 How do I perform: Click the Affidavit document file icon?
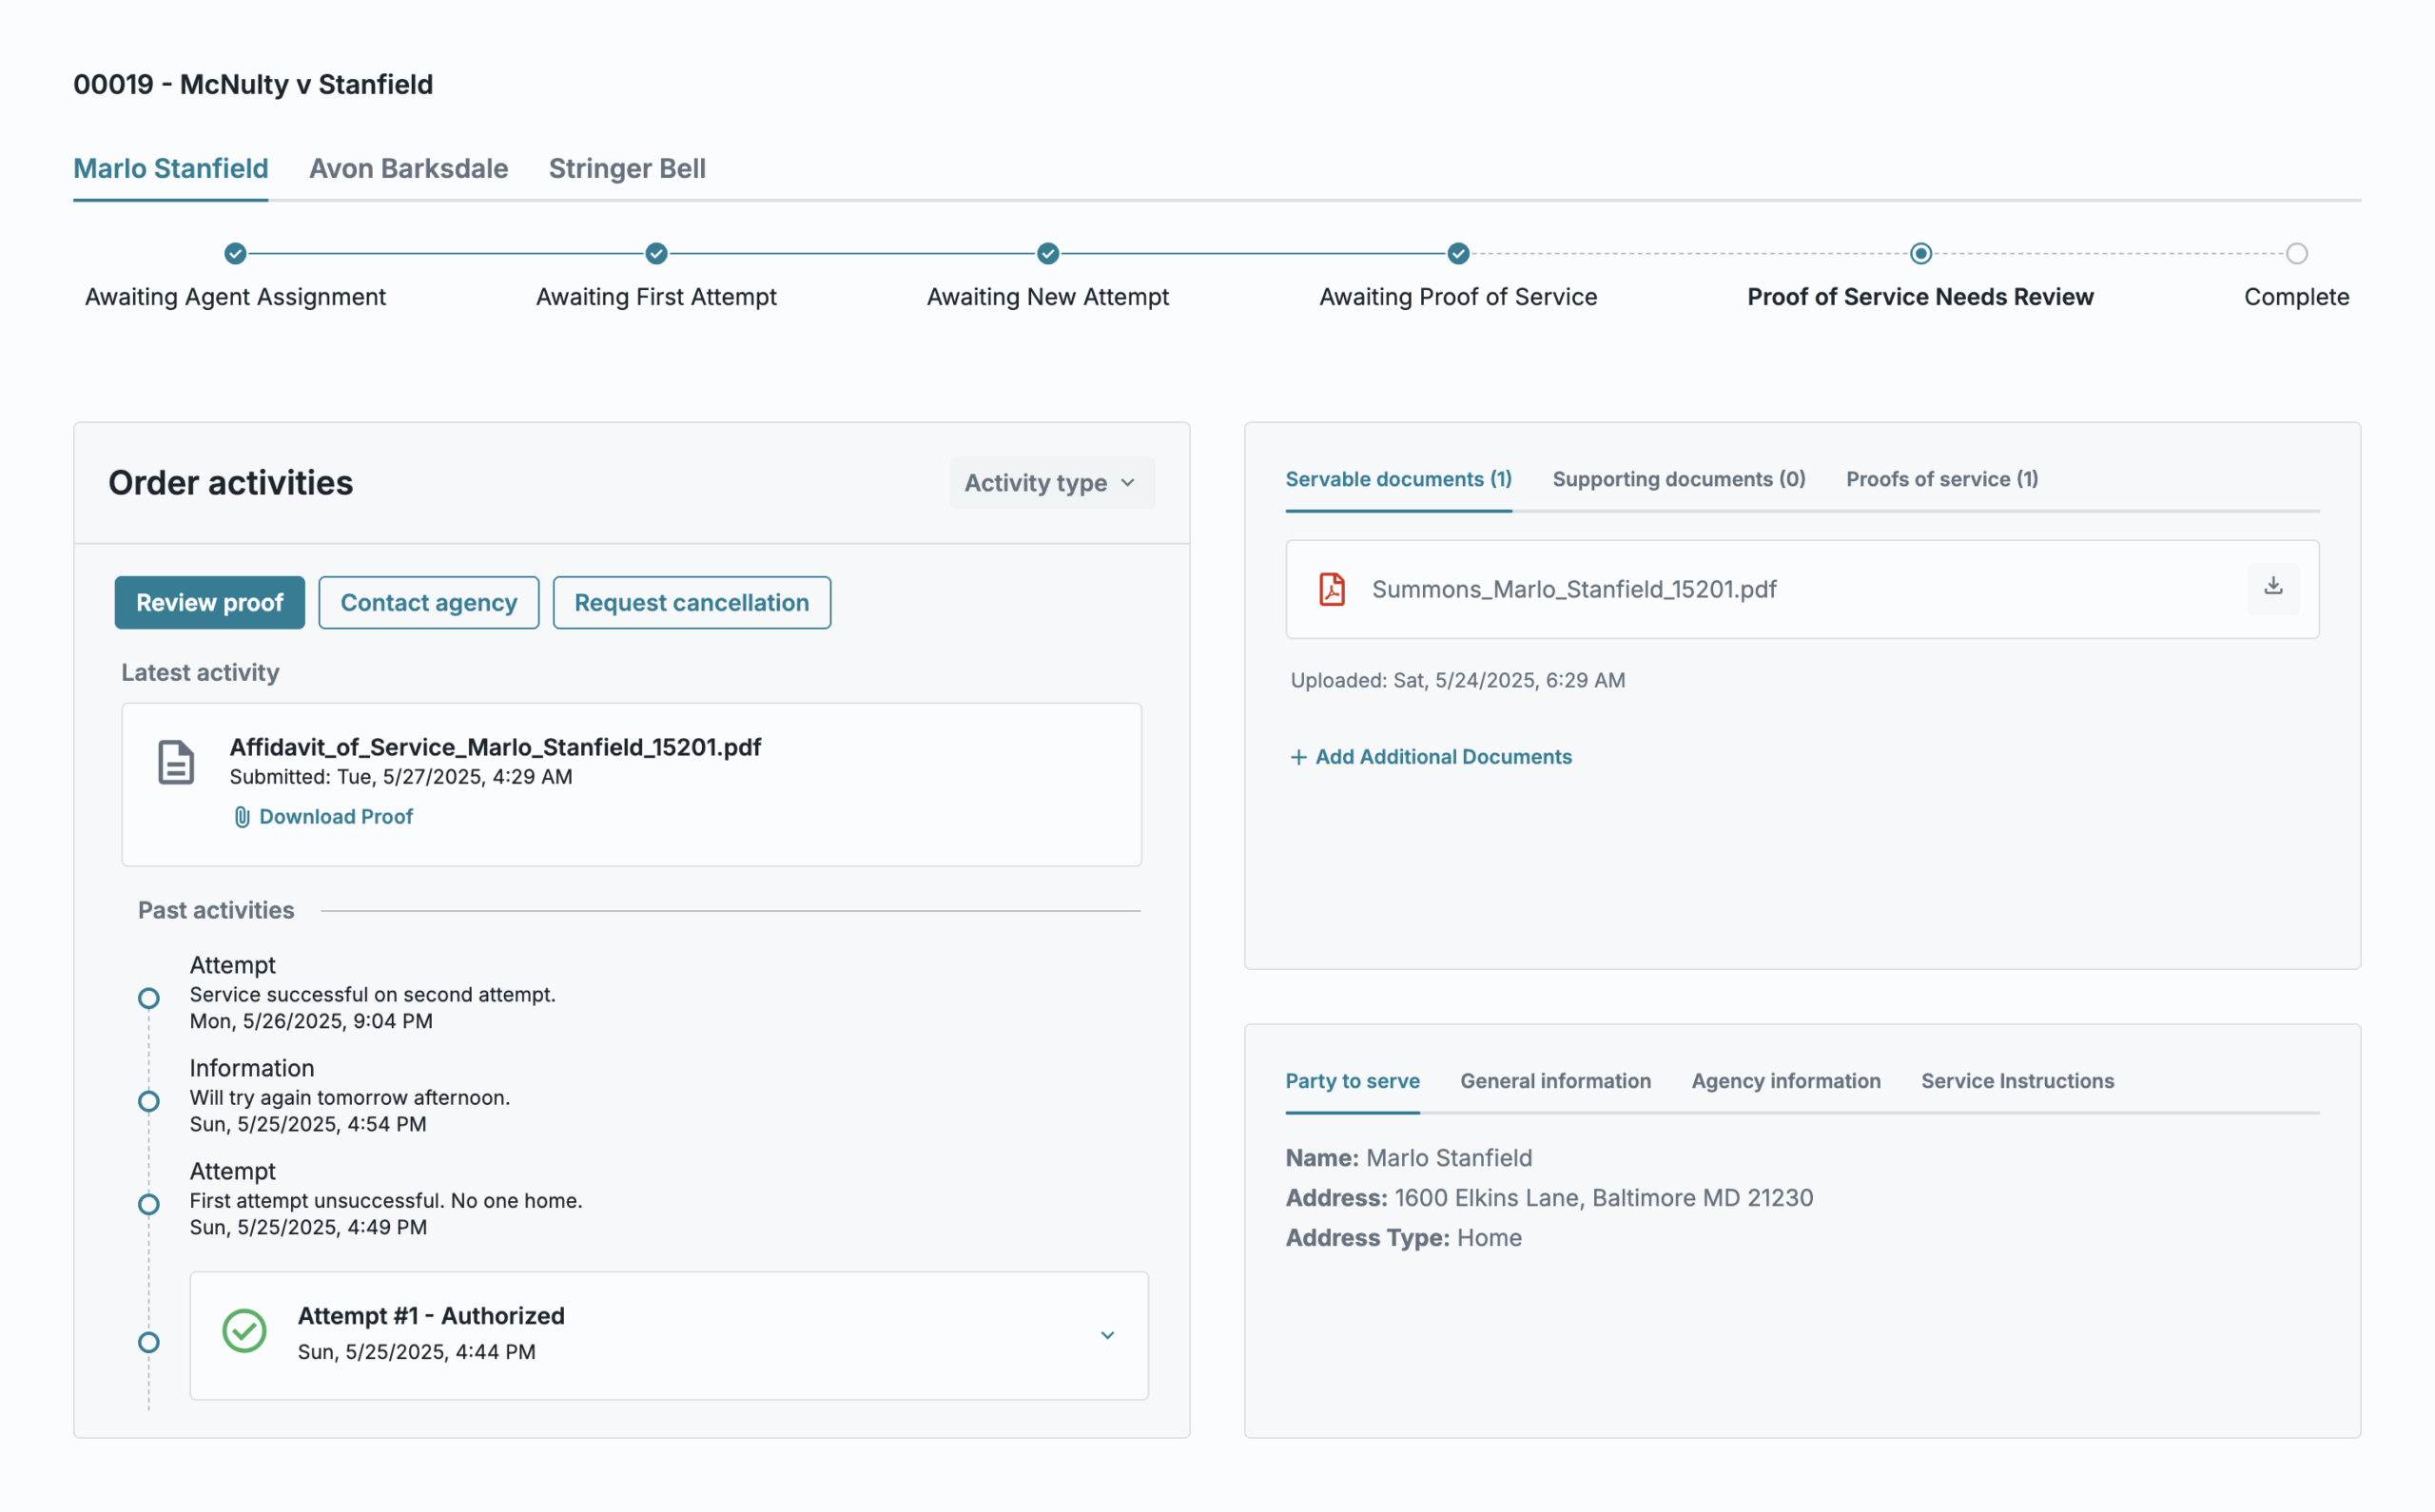(x=176, y=763)
